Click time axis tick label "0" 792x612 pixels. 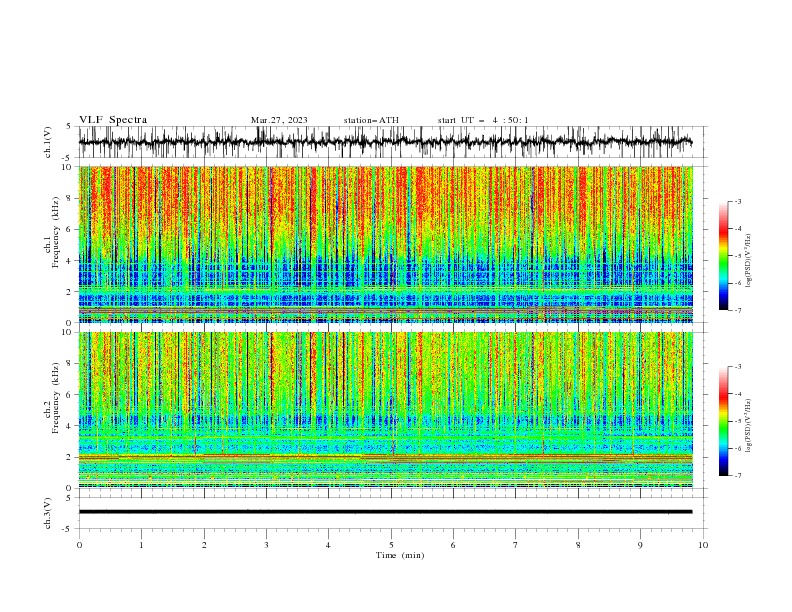79,545
